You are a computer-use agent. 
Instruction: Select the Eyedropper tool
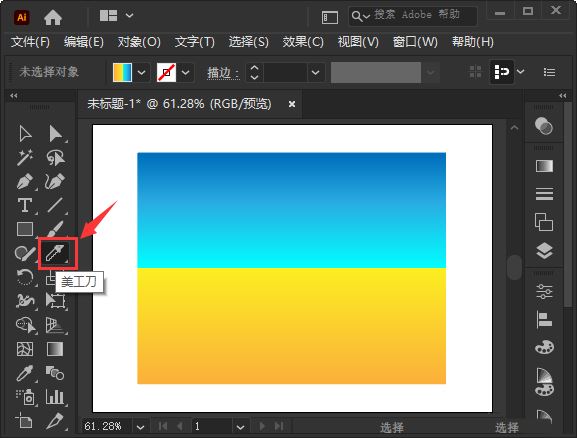click(25, 373)
